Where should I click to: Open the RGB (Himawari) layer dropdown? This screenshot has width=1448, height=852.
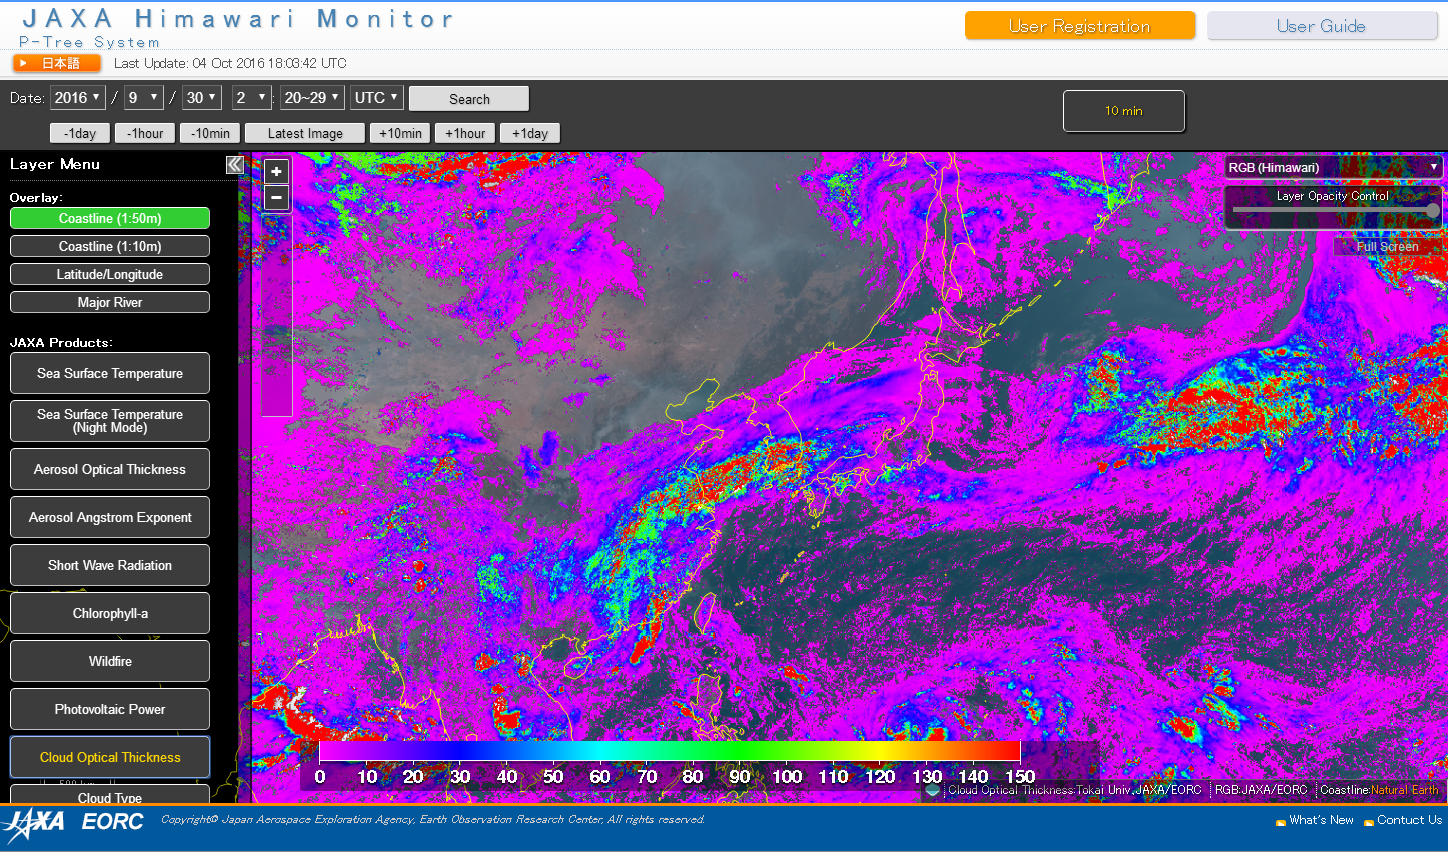tap(1332, 167)
